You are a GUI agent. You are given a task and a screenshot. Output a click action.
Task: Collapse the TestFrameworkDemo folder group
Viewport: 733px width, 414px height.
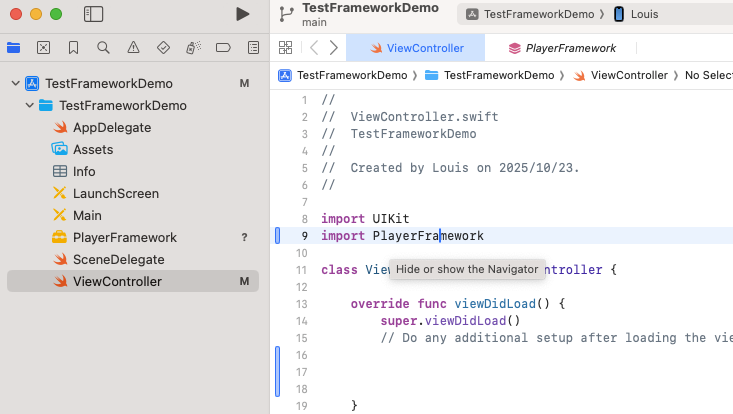29,105
